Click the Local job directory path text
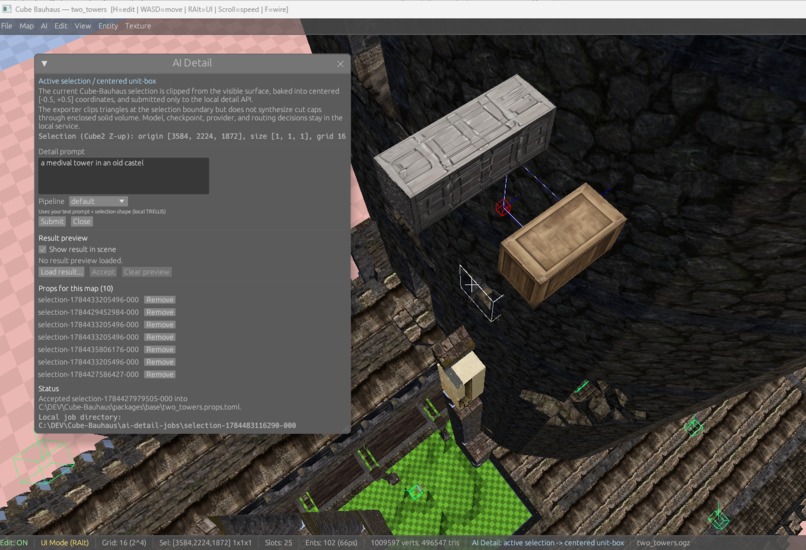This screenshot has height=550, width=806. pos(167,426)
